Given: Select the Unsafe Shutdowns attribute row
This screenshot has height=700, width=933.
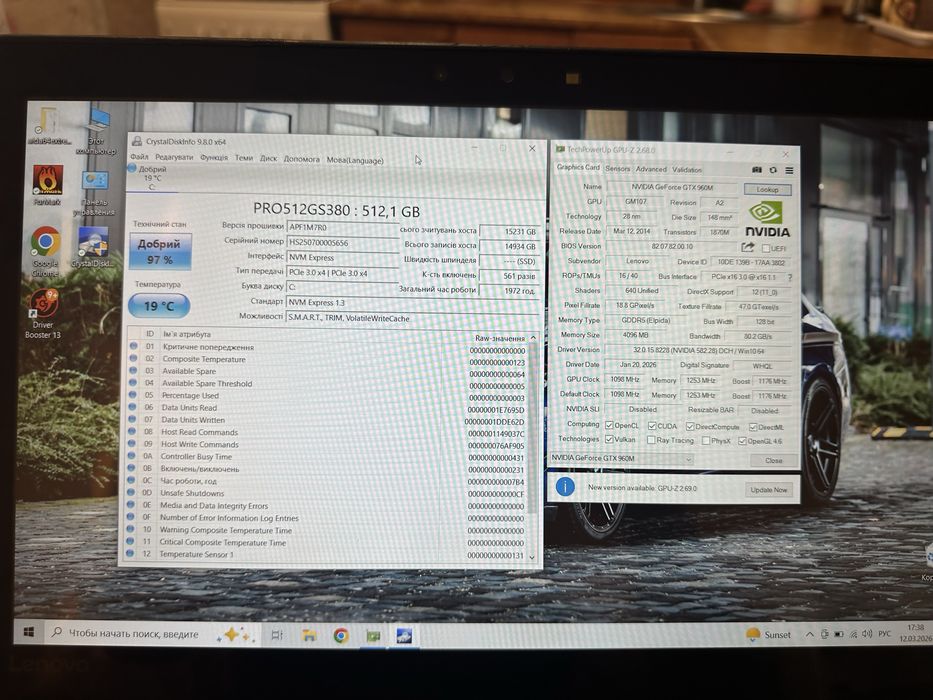Looking at the screenshot, I should coord(326,493).
